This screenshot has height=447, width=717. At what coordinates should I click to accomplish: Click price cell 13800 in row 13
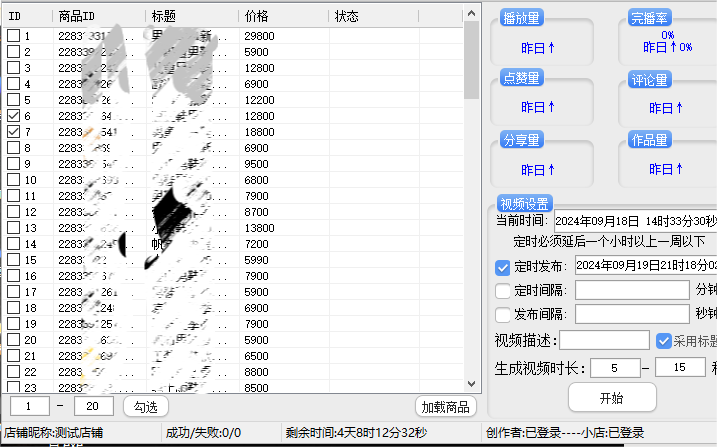point(259,228)
